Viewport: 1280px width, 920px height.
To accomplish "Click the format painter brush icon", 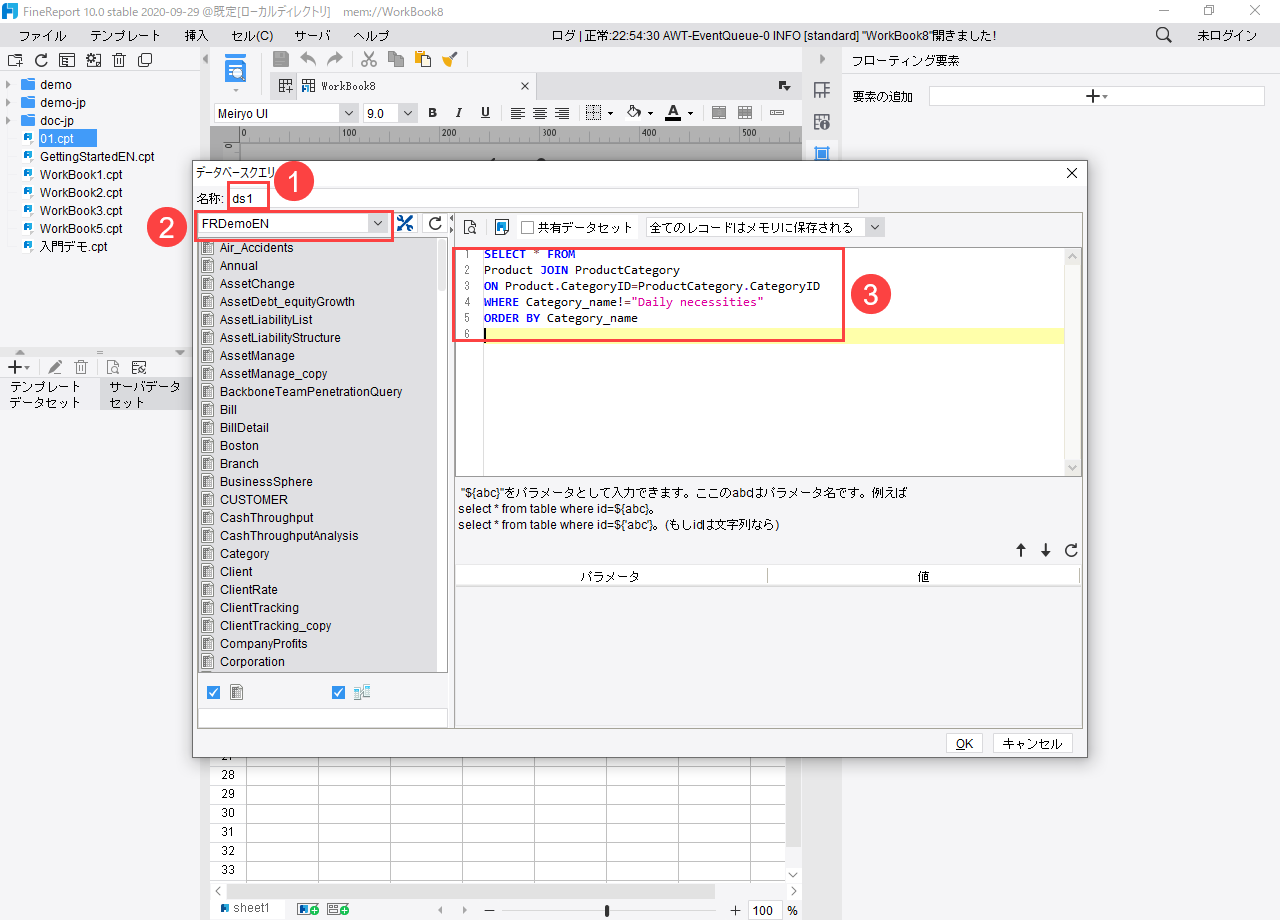I will (x=449, y=60).
